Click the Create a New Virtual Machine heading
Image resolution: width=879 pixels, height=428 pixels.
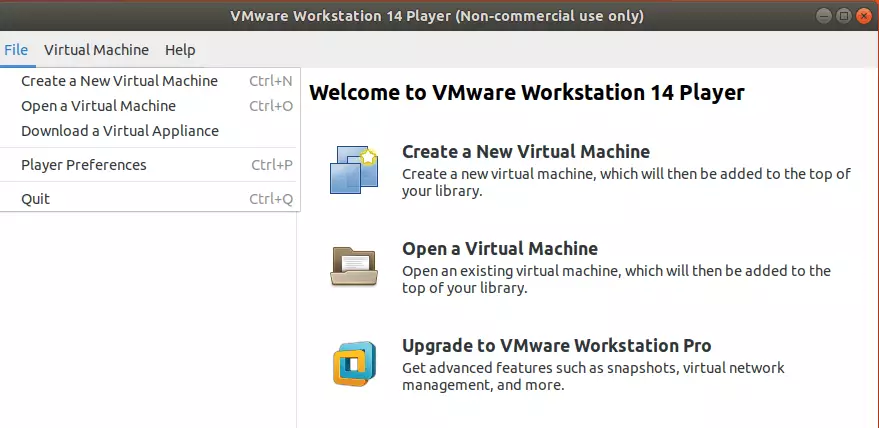coord(526,151)
